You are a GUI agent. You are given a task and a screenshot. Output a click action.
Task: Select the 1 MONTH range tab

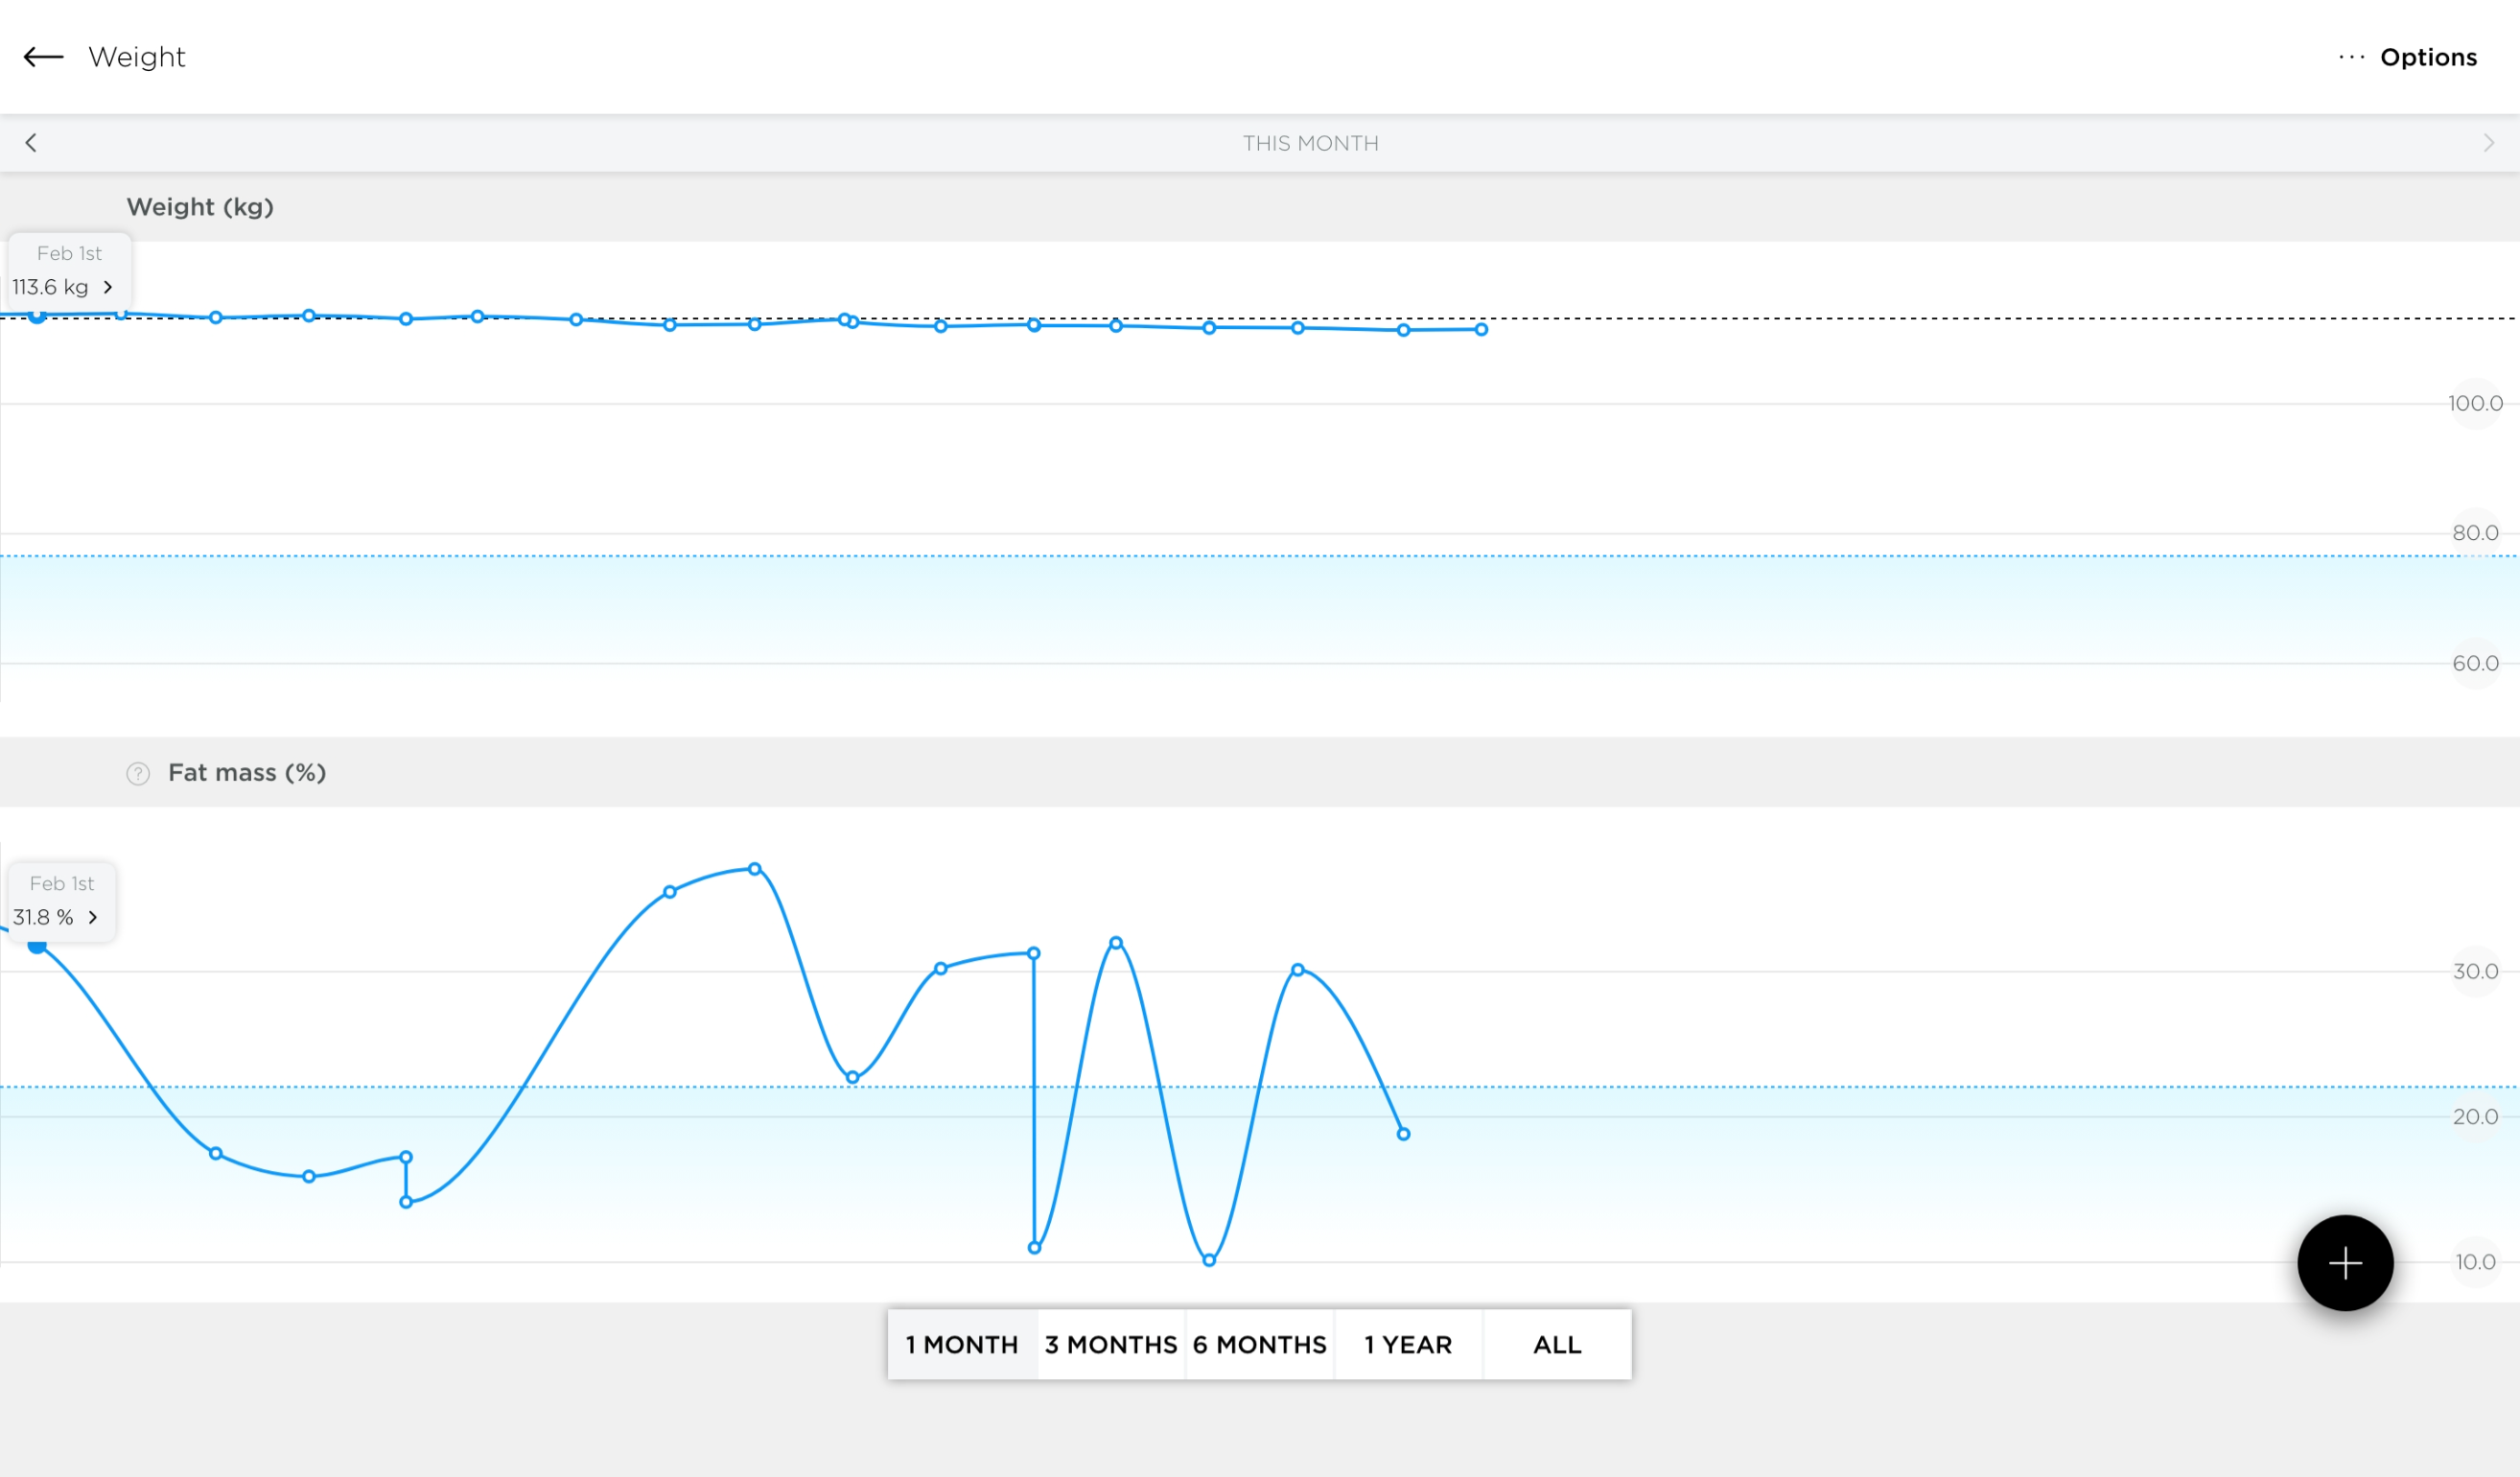(962, 1345)
